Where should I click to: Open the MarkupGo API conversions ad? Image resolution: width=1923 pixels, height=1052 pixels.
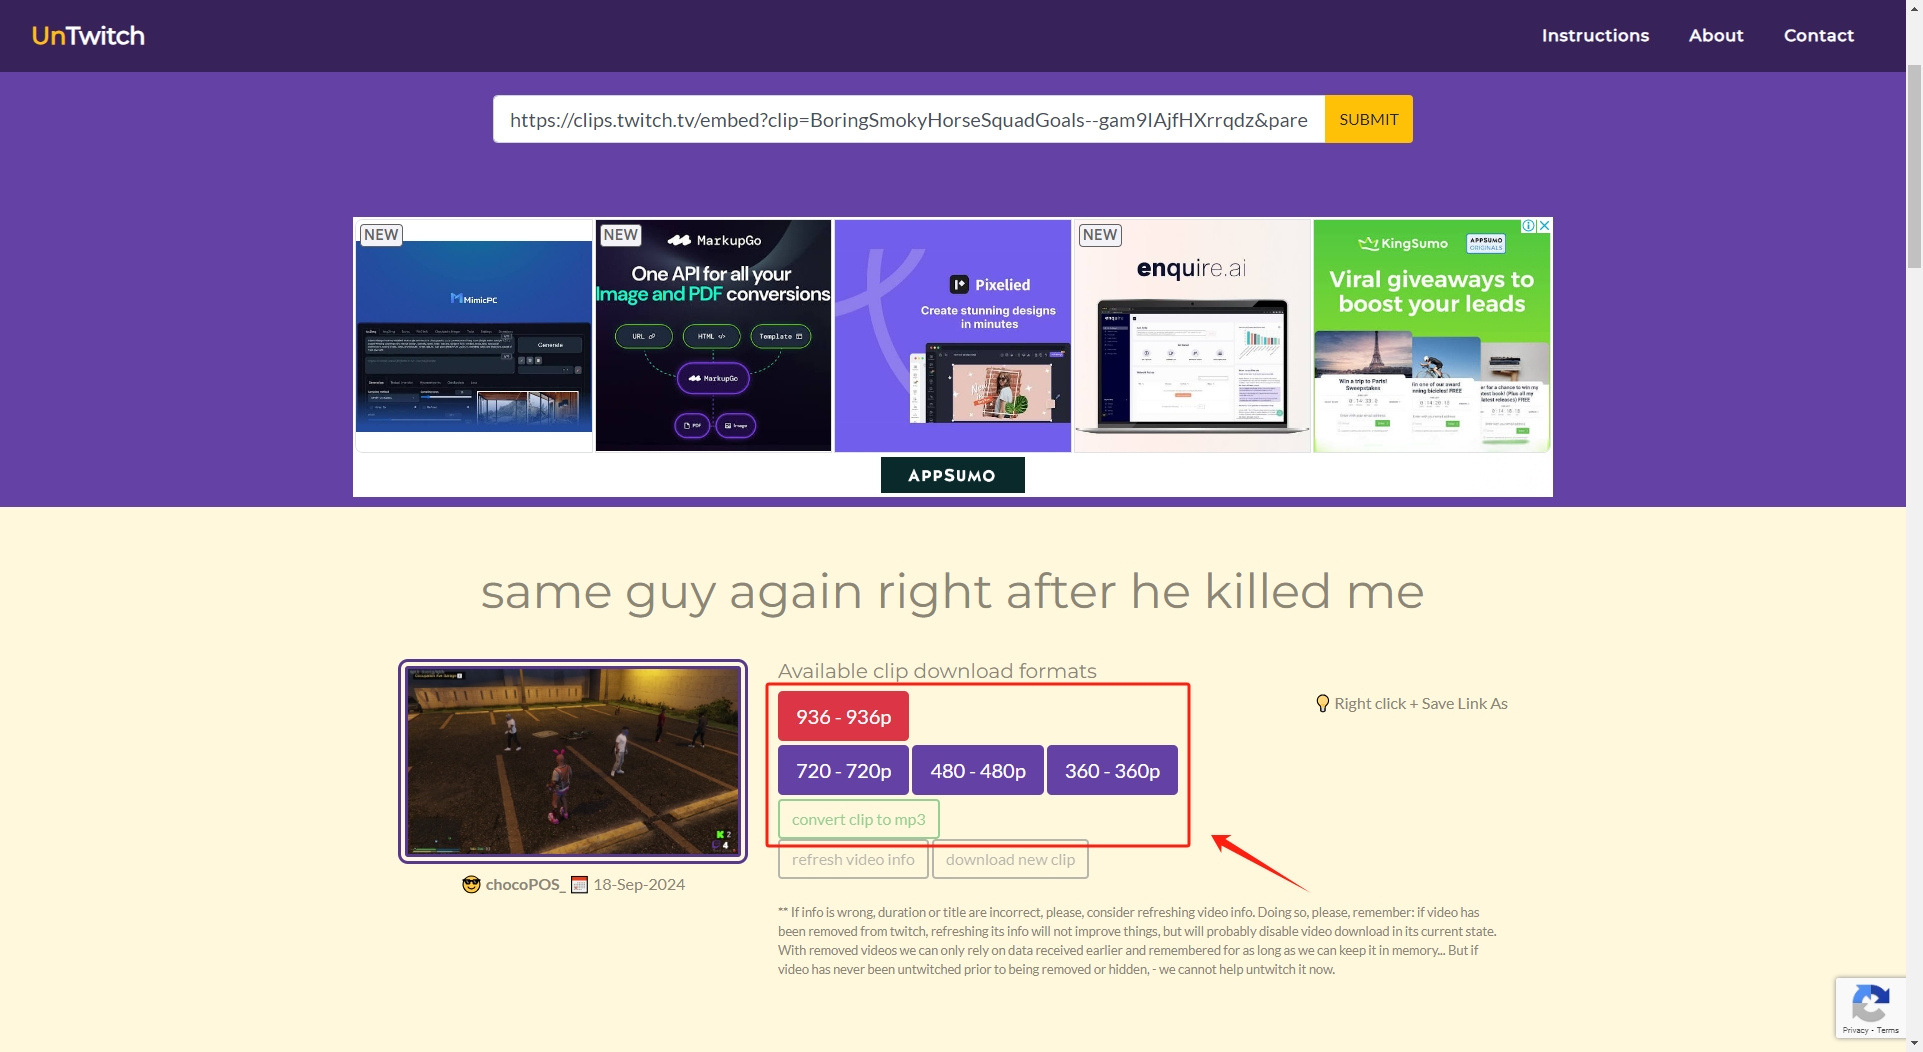(713, 336)
